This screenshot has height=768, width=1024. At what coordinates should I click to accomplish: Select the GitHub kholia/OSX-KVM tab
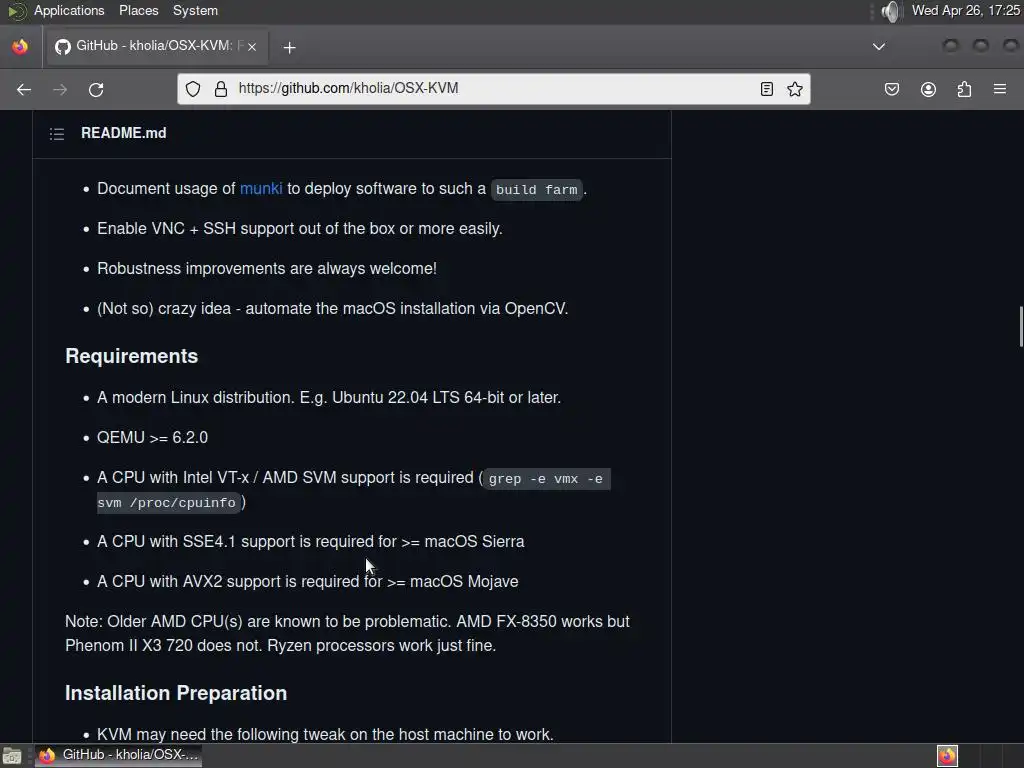pos(155,46)
